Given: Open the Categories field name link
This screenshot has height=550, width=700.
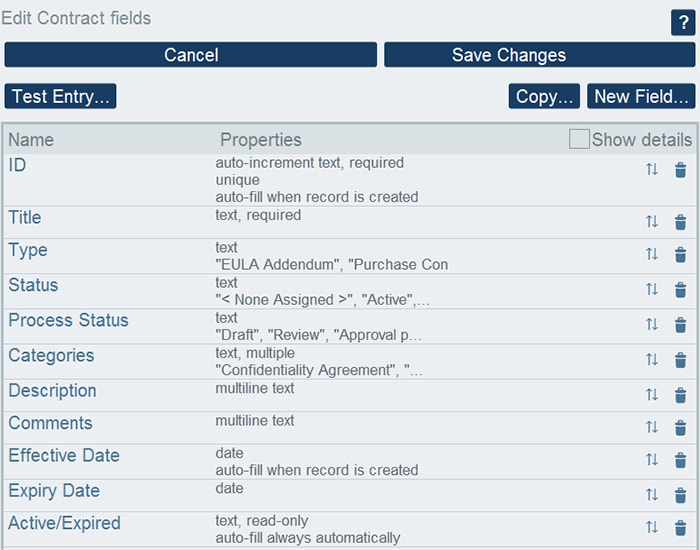Looking at the screenshot, I should [51, 355].
